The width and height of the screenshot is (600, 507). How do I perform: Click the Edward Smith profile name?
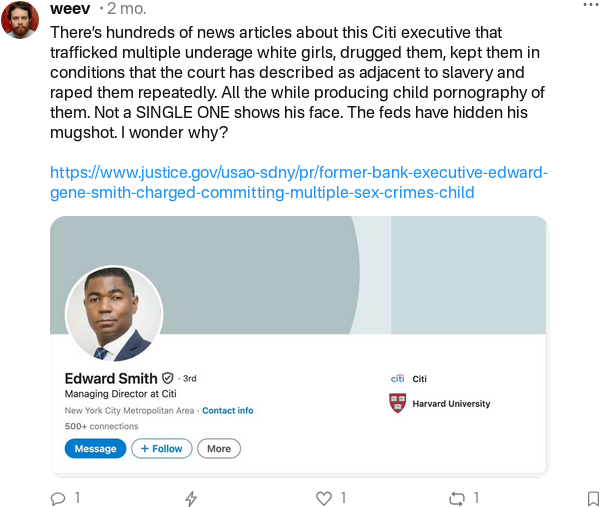pyautogui.click(x=110, y=379)
